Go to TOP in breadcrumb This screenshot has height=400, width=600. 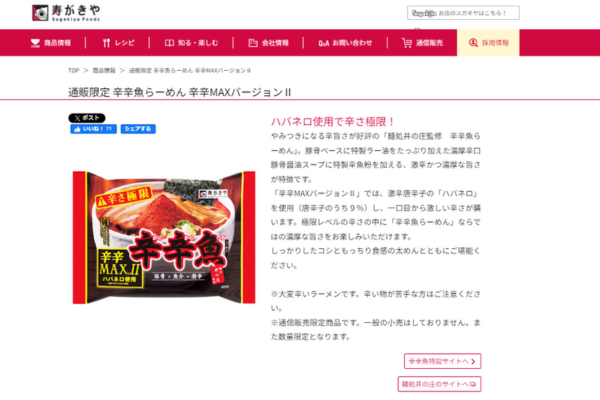[x=73, y=70]
